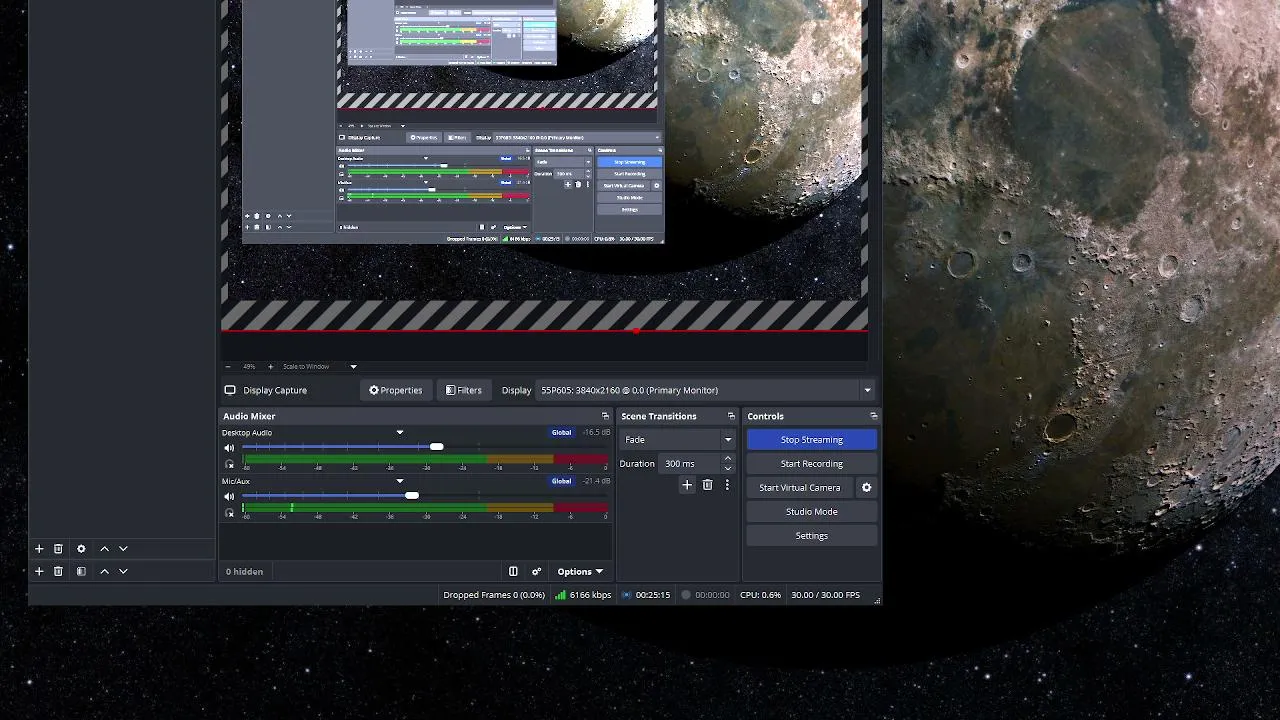Viewport: 1280px width, 720px height.
Task: Click the '-16.5 dB' Desktop Audio value
Action: 596,433
